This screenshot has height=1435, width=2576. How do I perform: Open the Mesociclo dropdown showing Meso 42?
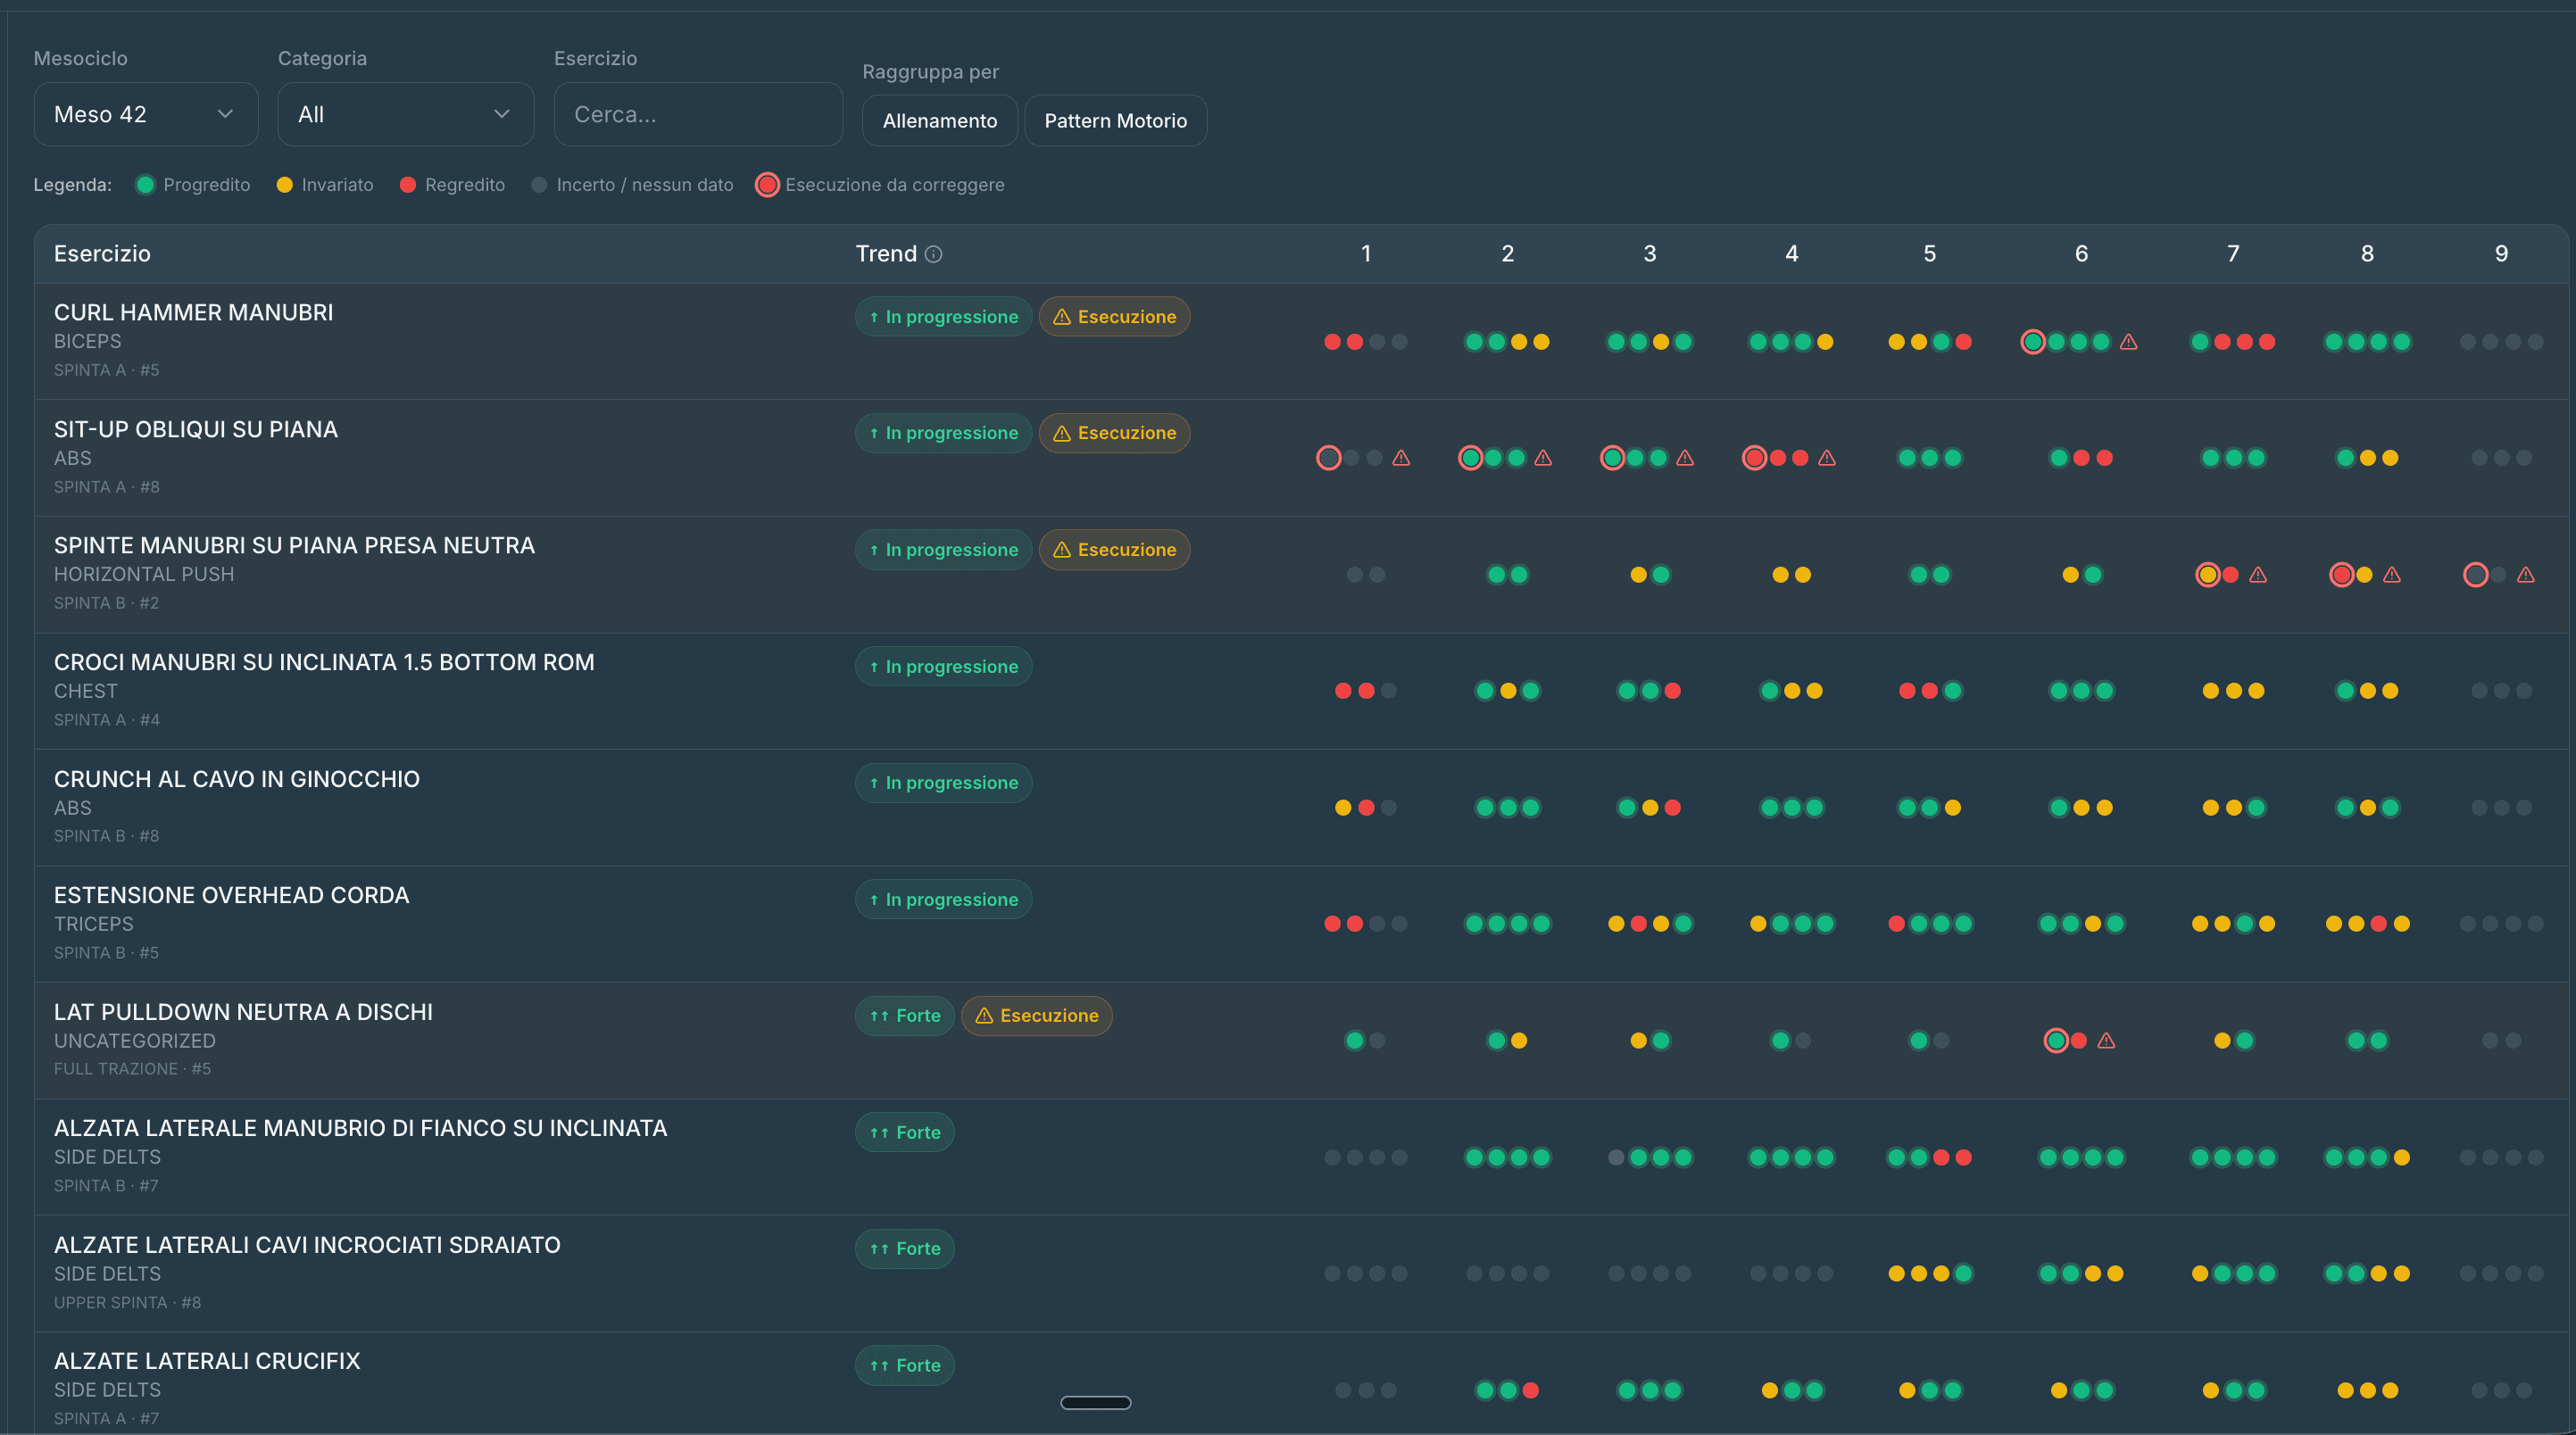[x=146, y=115]
